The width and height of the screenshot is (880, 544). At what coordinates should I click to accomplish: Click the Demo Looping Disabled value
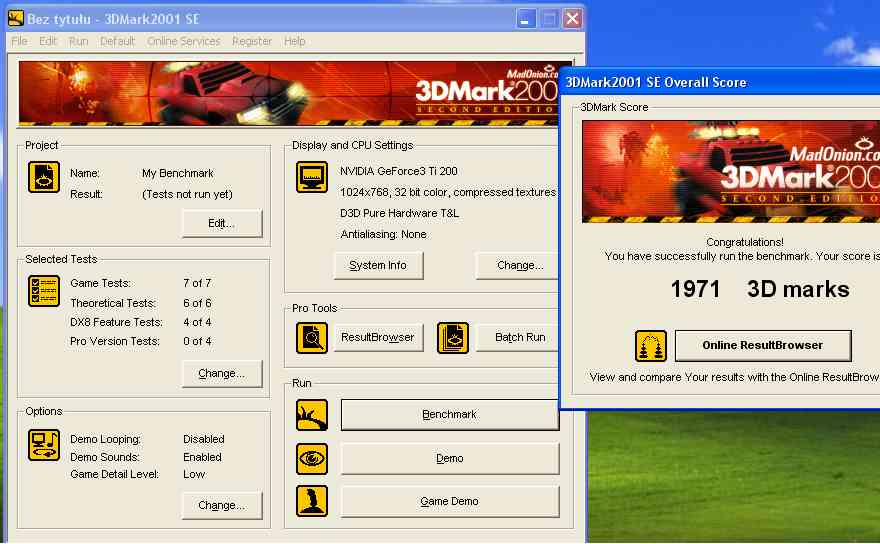pyautogui.click(x=204, y=439)
